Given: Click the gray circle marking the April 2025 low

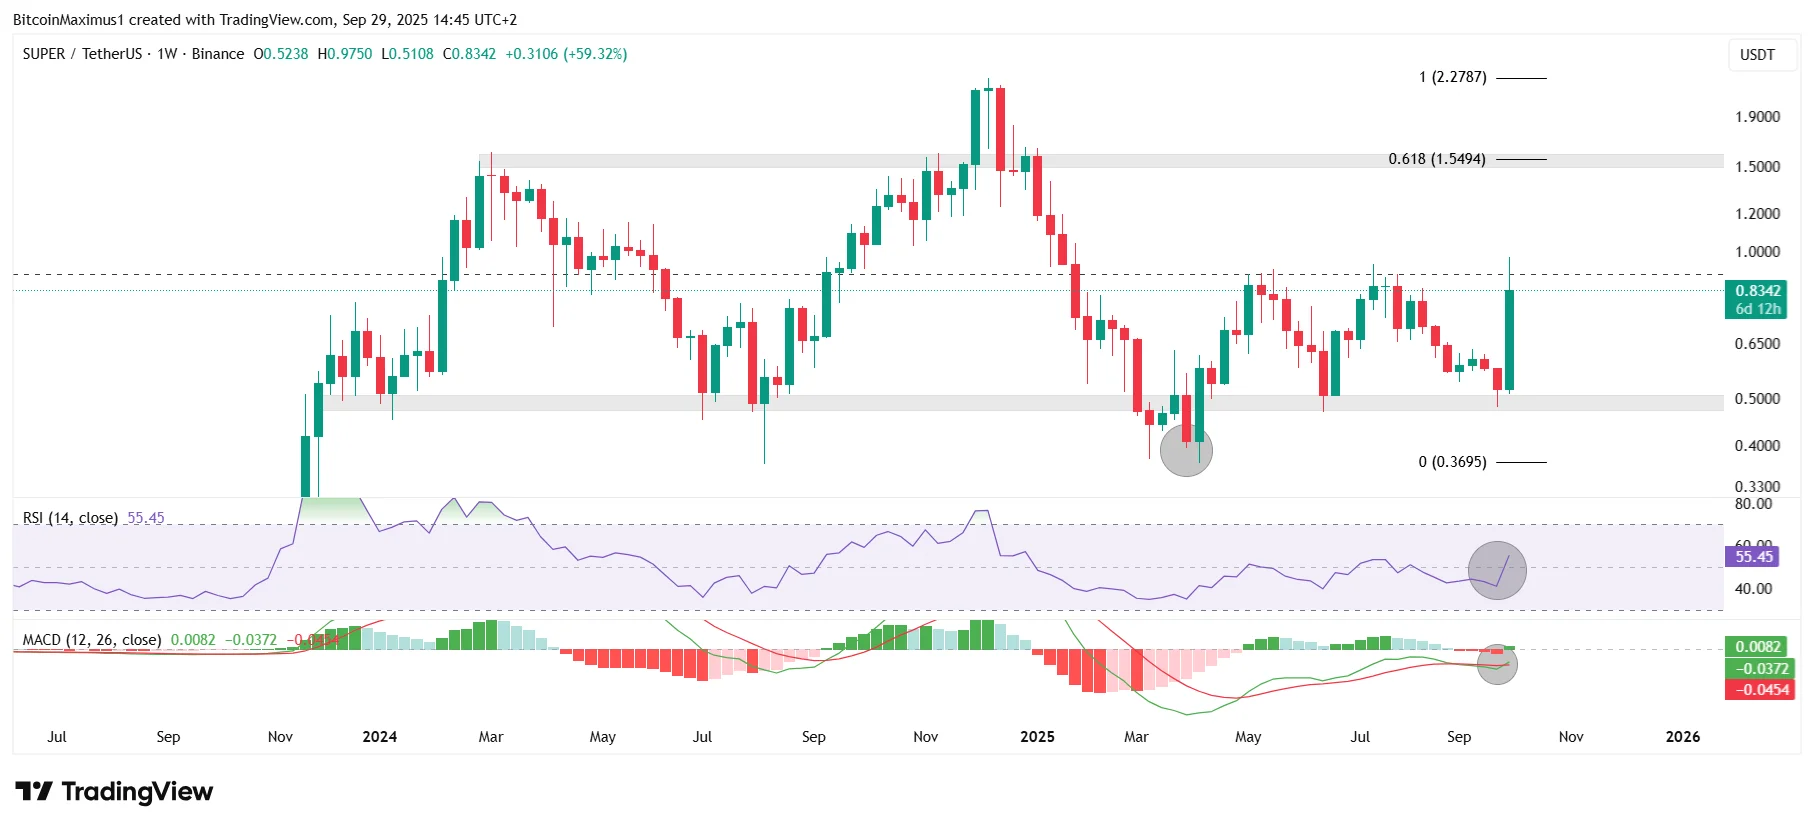Looking at the screenshot, I should coord(1186,450).
